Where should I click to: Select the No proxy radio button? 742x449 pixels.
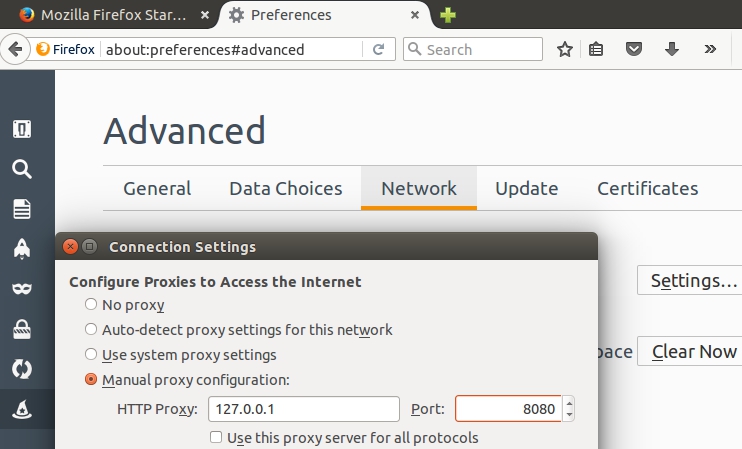(x=91, y=304)
